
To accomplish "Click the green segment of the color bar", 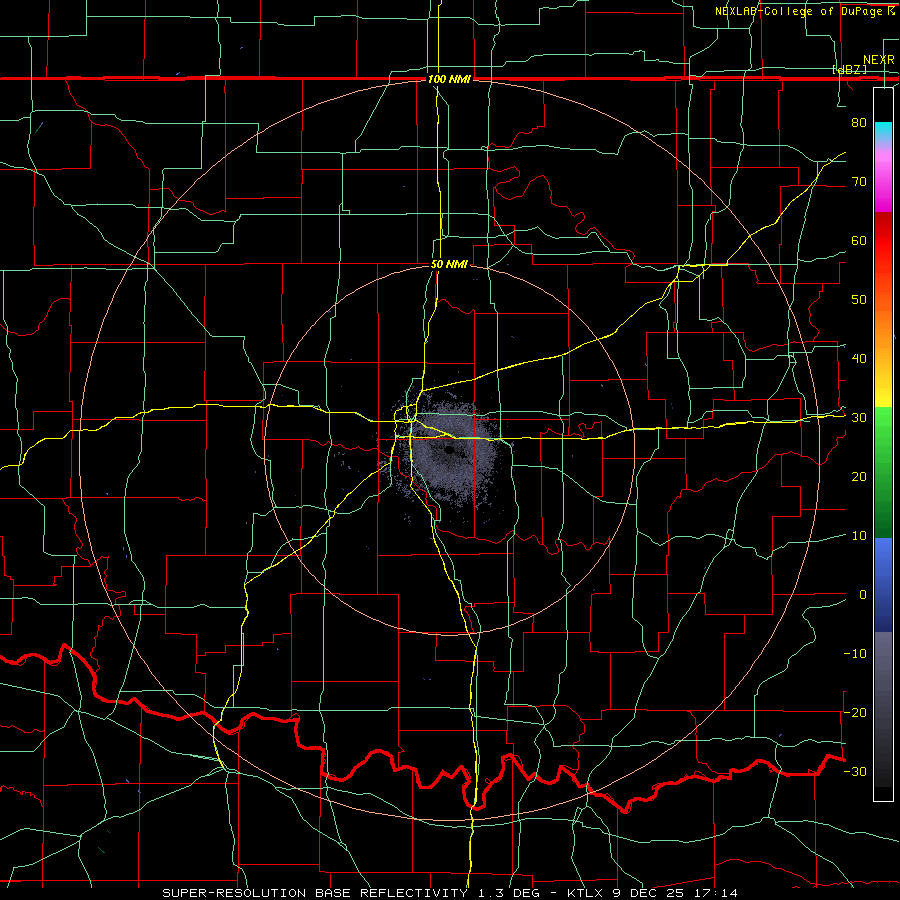I will (883, 472).
